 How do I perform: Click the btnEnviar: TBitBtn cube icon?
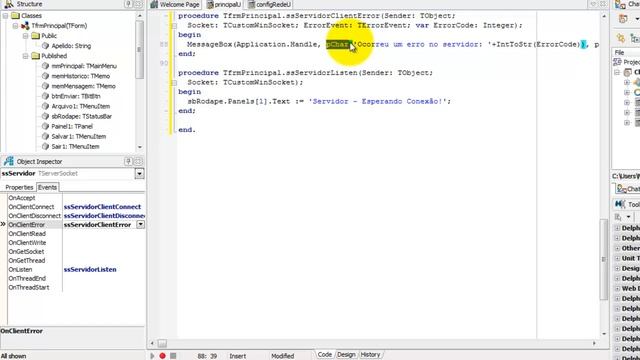(x=45, y=96)
